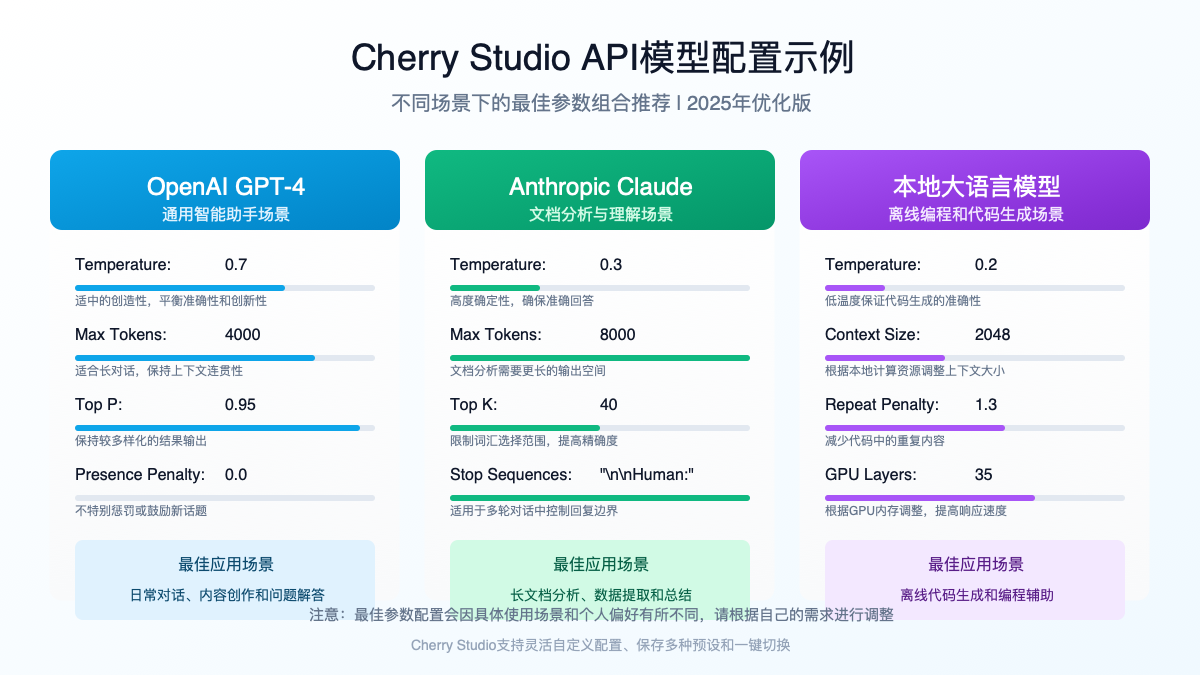This screenshot has height=675, width=1200.
Task: Click the description 限制词汇选择范围，提高精确度
Action: pos(534,441)
